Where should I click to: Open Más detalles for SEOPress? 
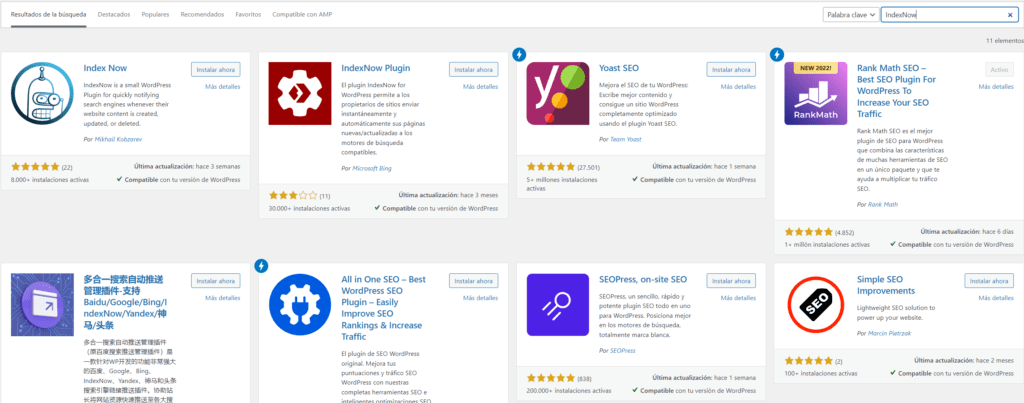click(738, 298)
